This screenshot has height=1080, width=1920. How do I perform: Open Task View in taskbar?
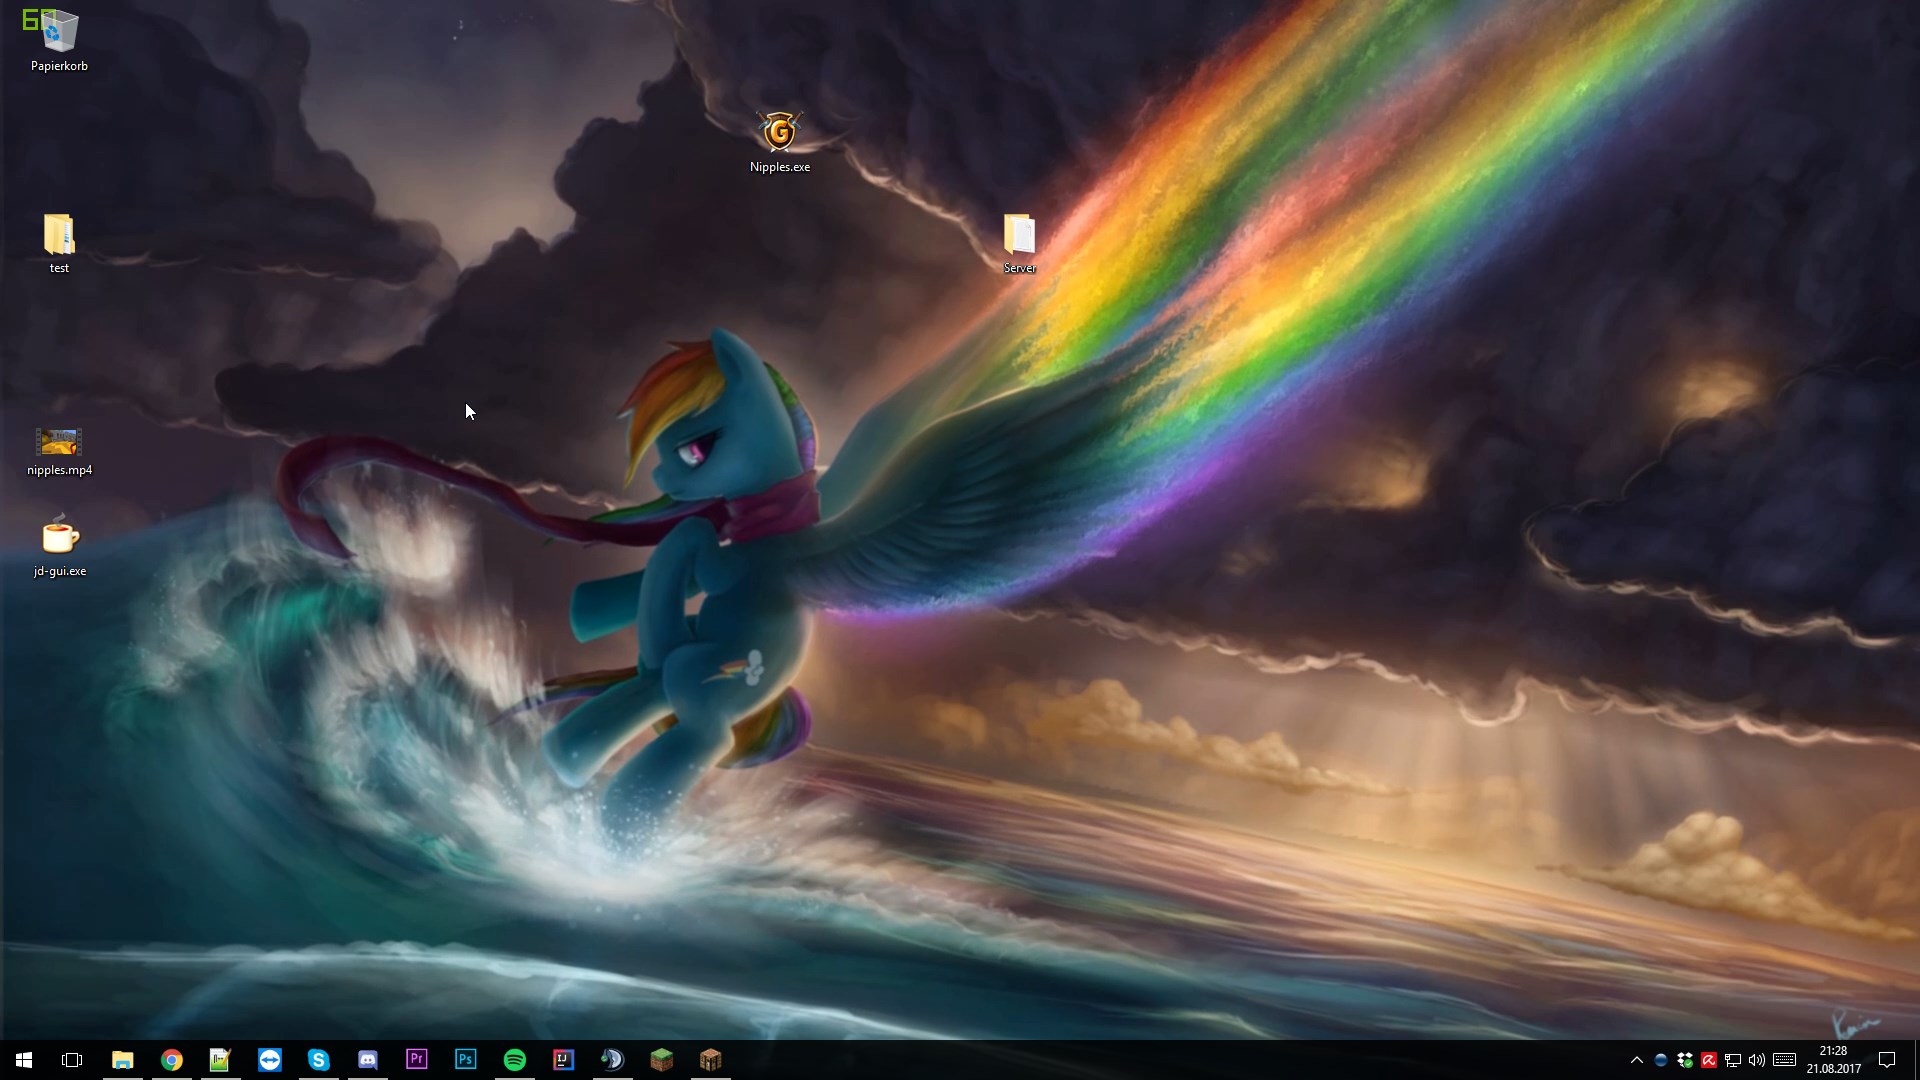pos(72,1060)
